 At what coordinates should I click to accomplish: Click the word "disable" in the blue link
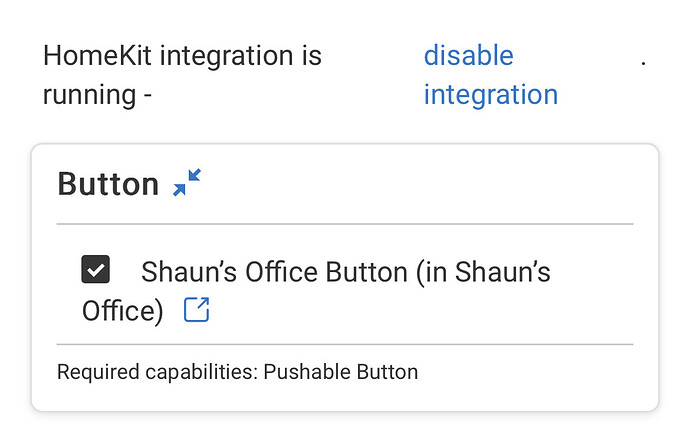[x=469, y=55]
